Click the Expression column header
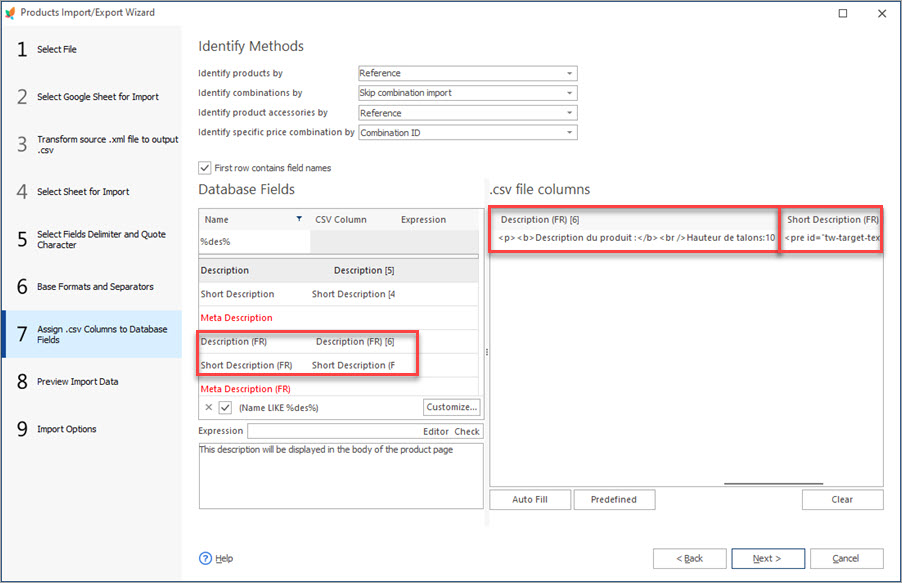 [423, 220]
